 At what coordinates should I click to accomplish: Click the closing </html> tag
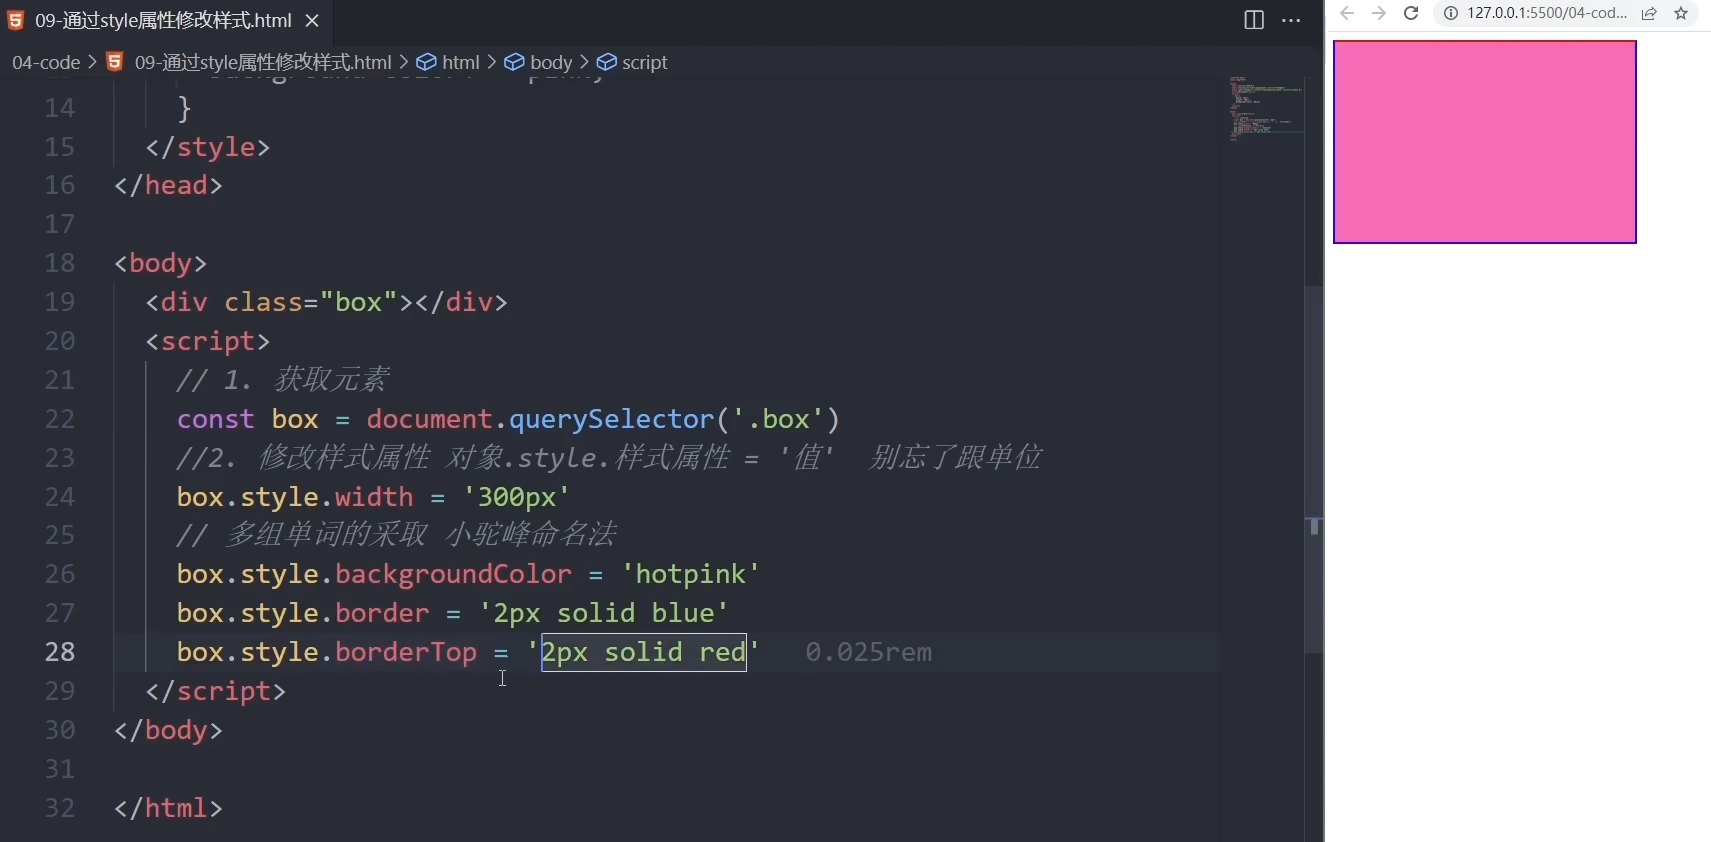(x=168, y=808)
